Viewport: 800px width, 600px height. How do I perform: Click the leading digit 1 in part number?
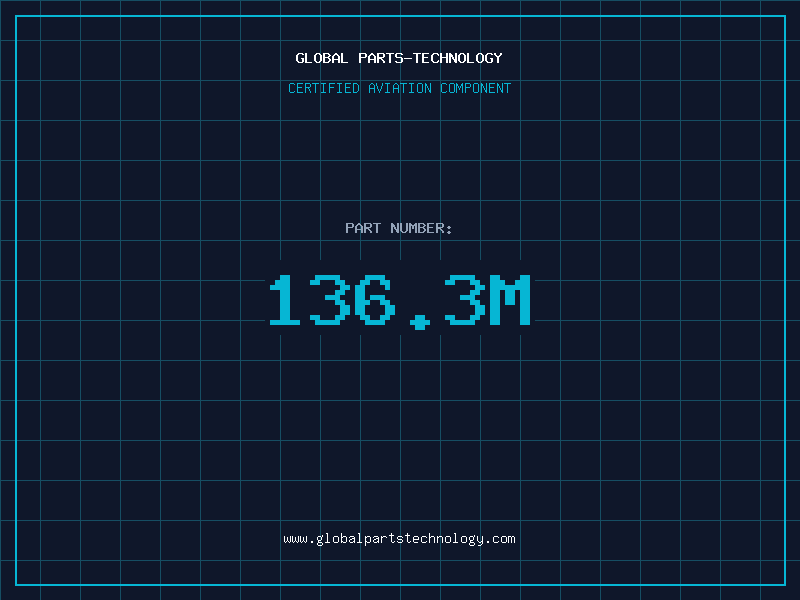285,300
